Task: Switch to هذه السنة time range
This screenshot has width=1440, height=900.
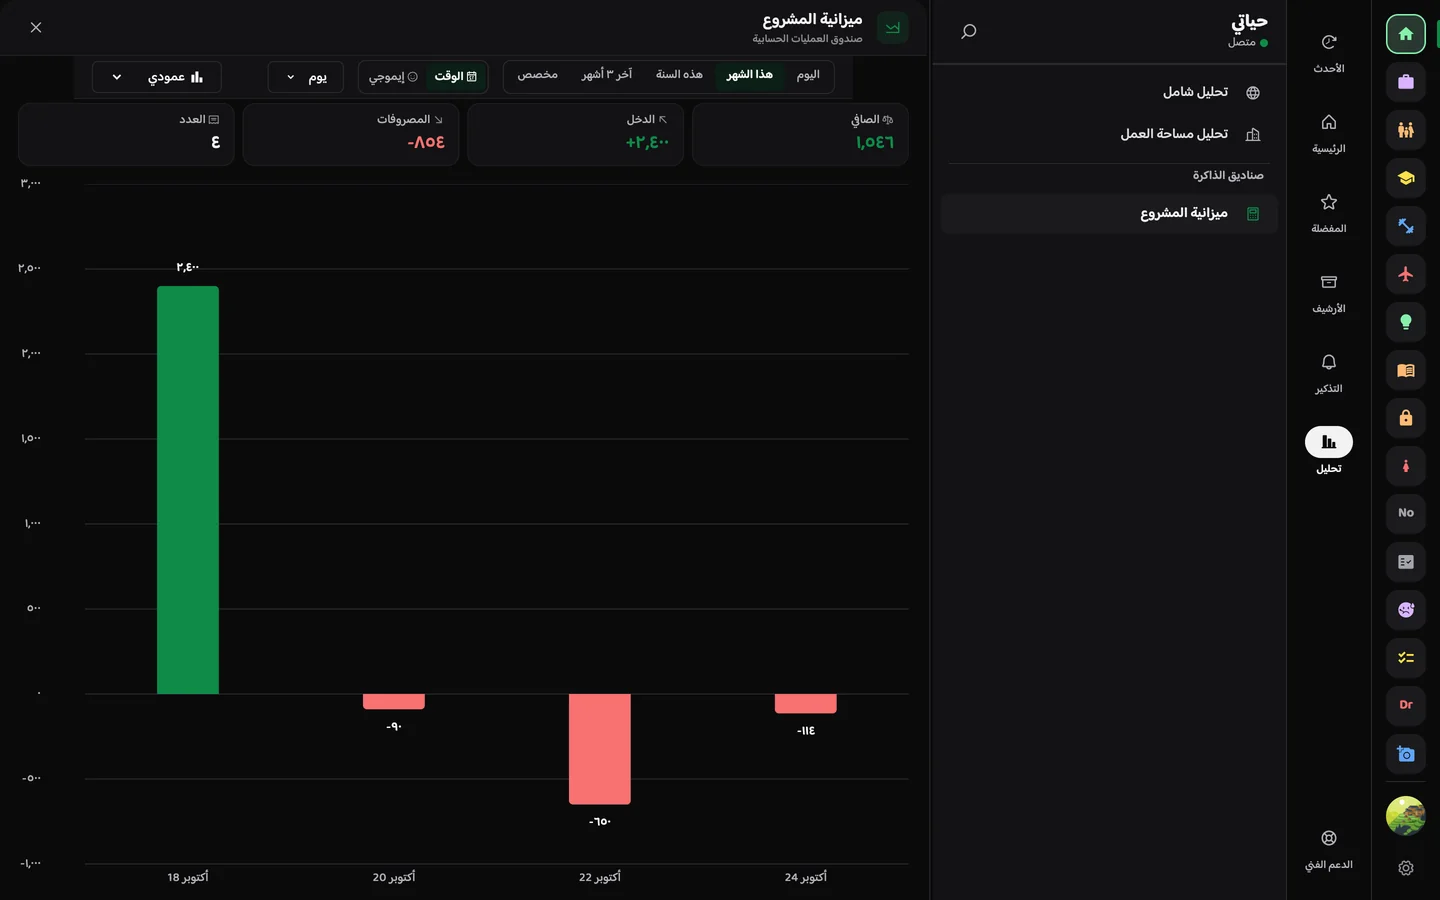Action: click(679, 75)
